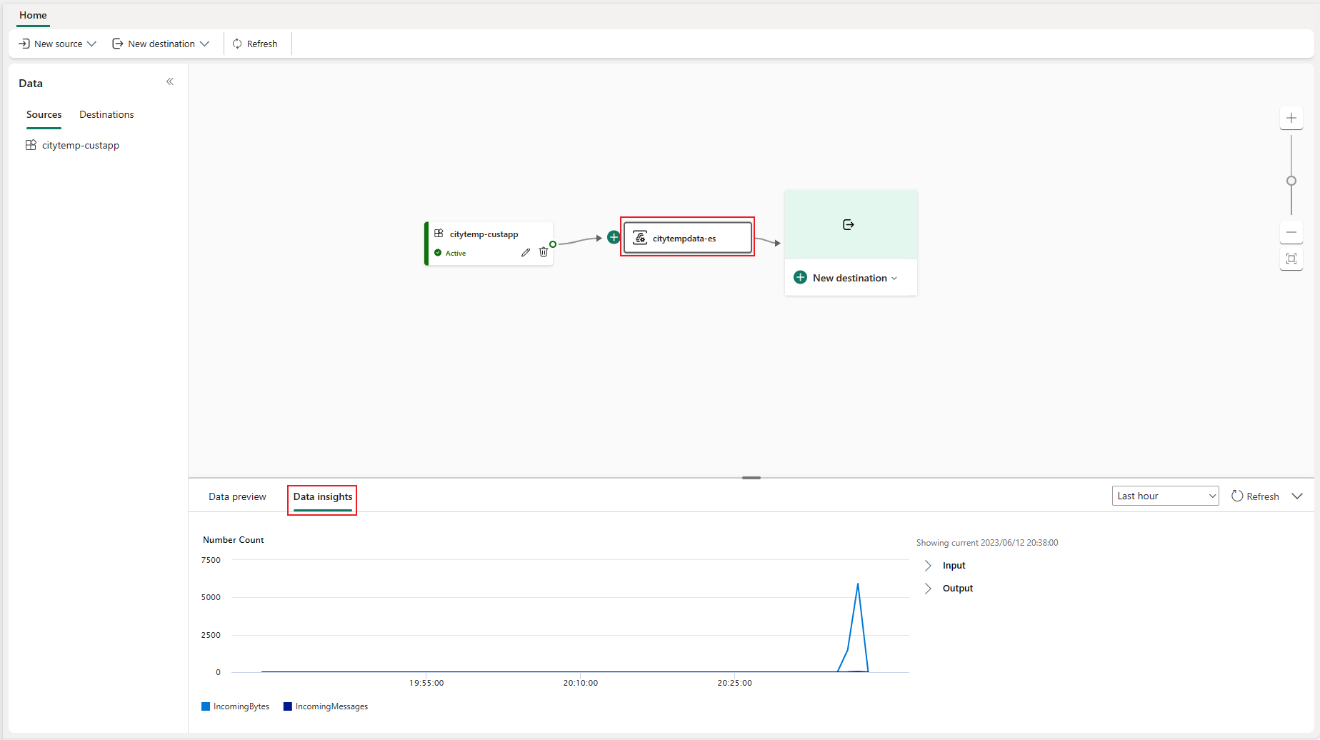Edit the citytemp-custapp source with pencil icon
1320x740 pixels.
(526, 252)
